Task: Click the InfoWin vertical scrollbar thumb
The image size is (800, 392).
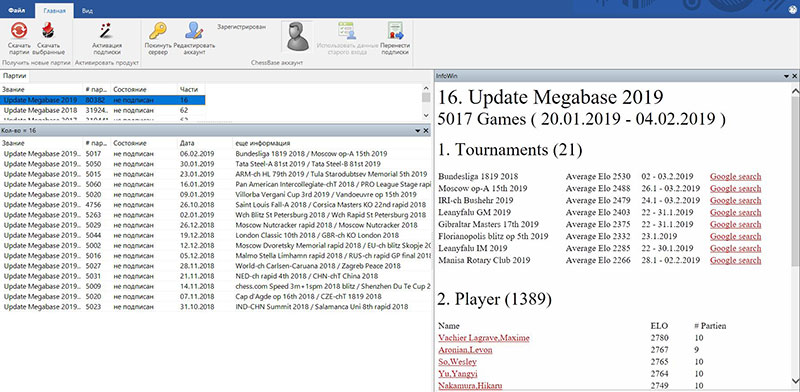Action: pyautogui.click(x=795, y=181)
